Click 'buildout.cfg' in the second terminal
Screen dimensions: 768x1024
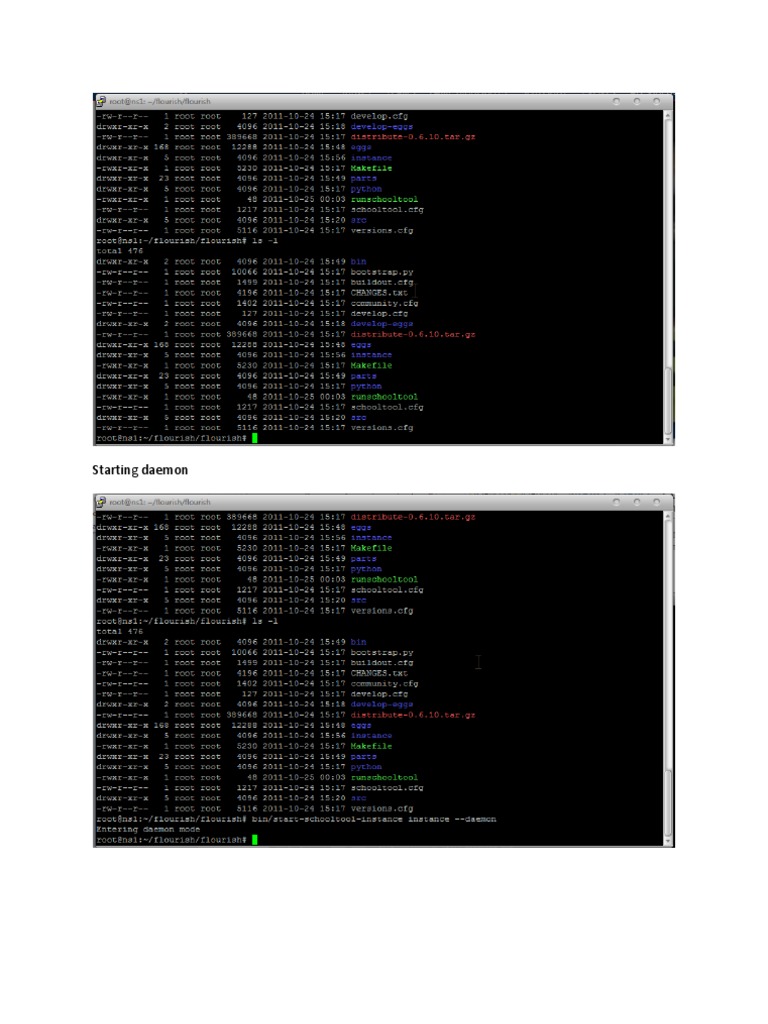pos(382,663)
